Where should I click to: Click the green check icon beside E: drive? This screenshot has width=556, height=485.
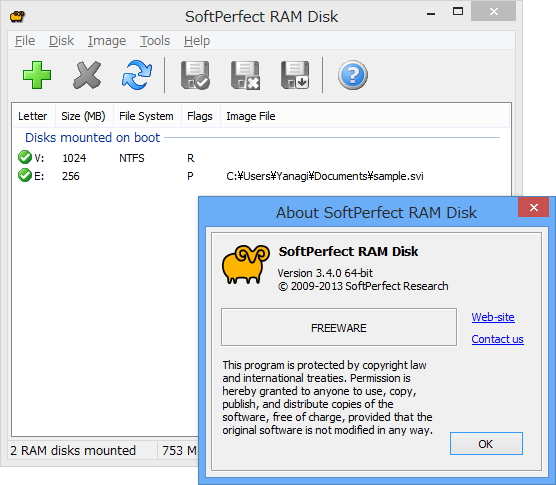coord(25,175)
